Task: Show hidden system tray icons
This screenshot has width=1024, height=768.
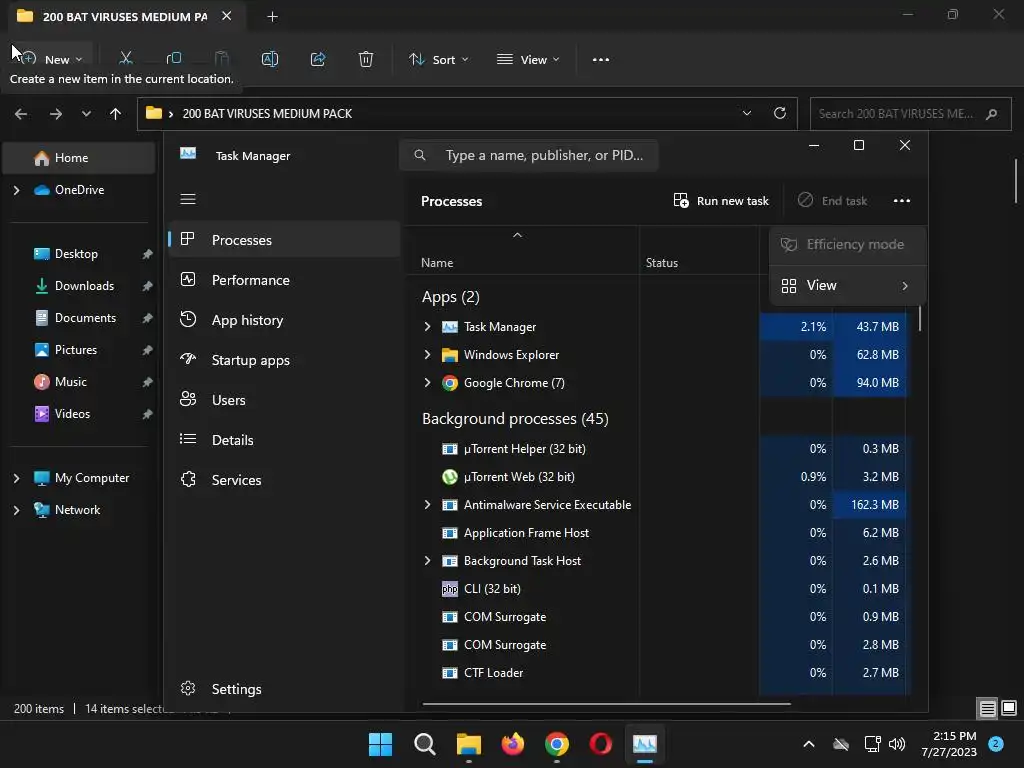Action: (808, 744)
